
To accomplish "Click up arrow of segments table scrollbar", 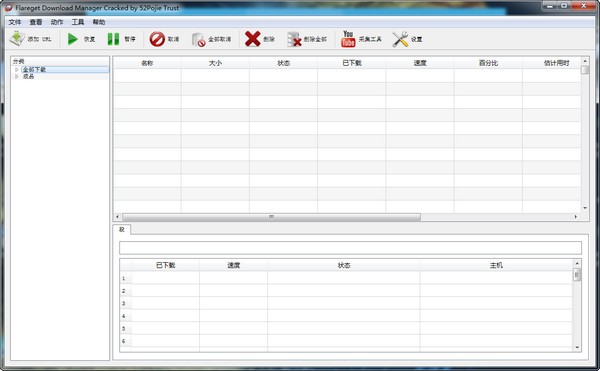I will 577,264.
